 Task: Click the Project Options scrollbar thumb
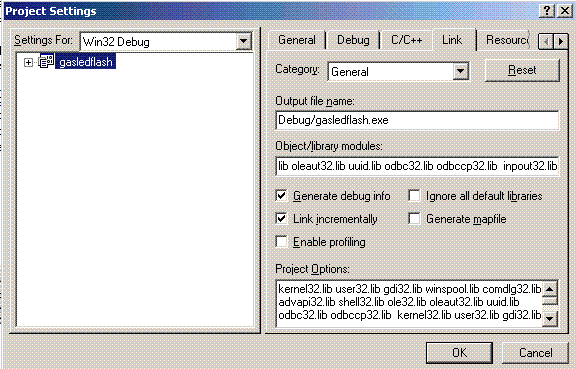550,301
